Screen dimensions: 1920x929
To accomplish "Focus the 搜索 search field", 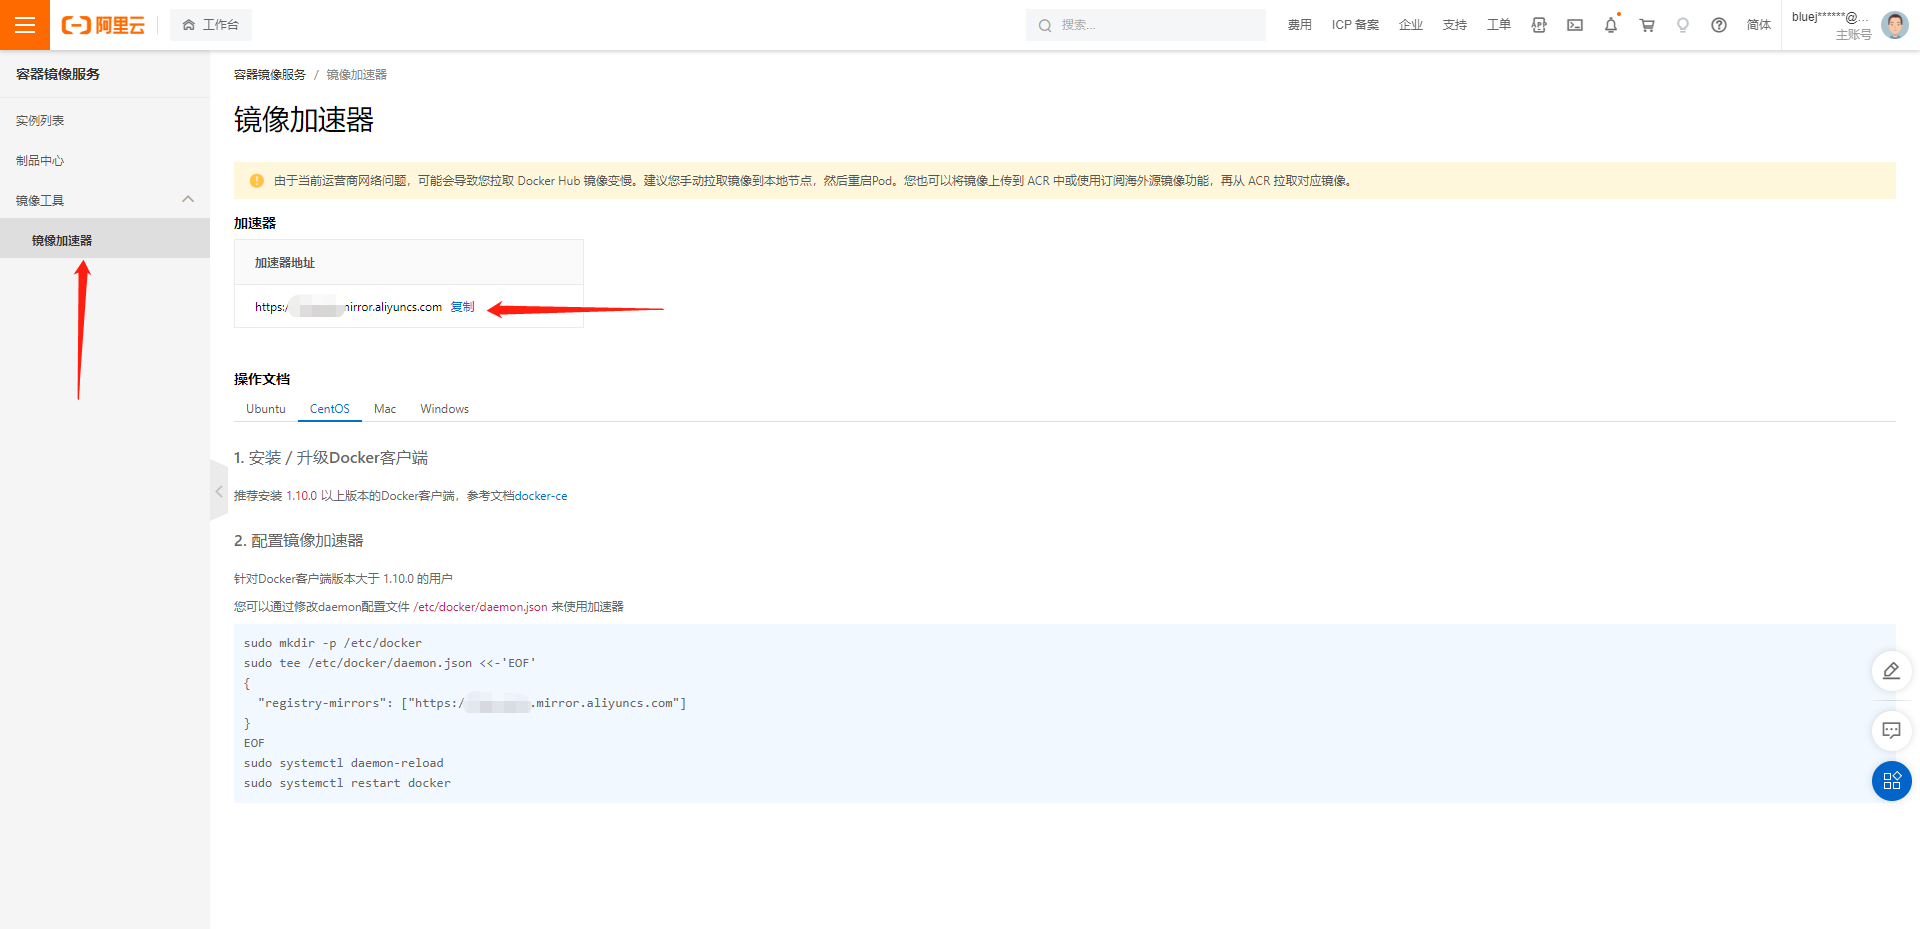I will (1145, 25).
